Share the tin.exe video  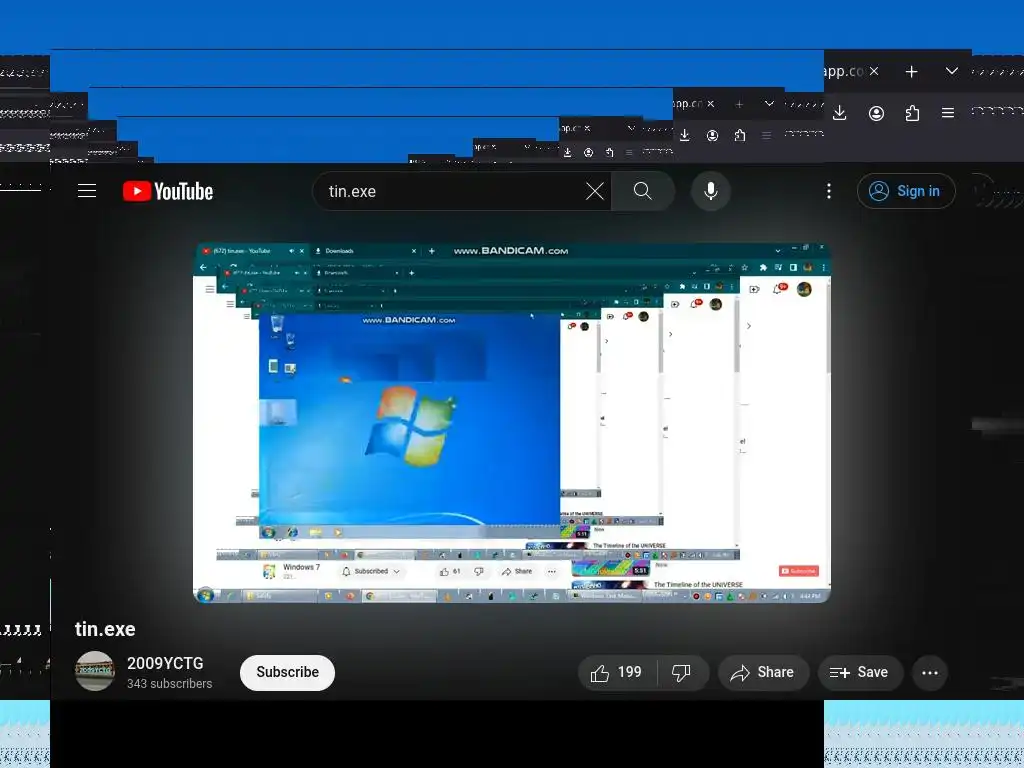[763, 673]
